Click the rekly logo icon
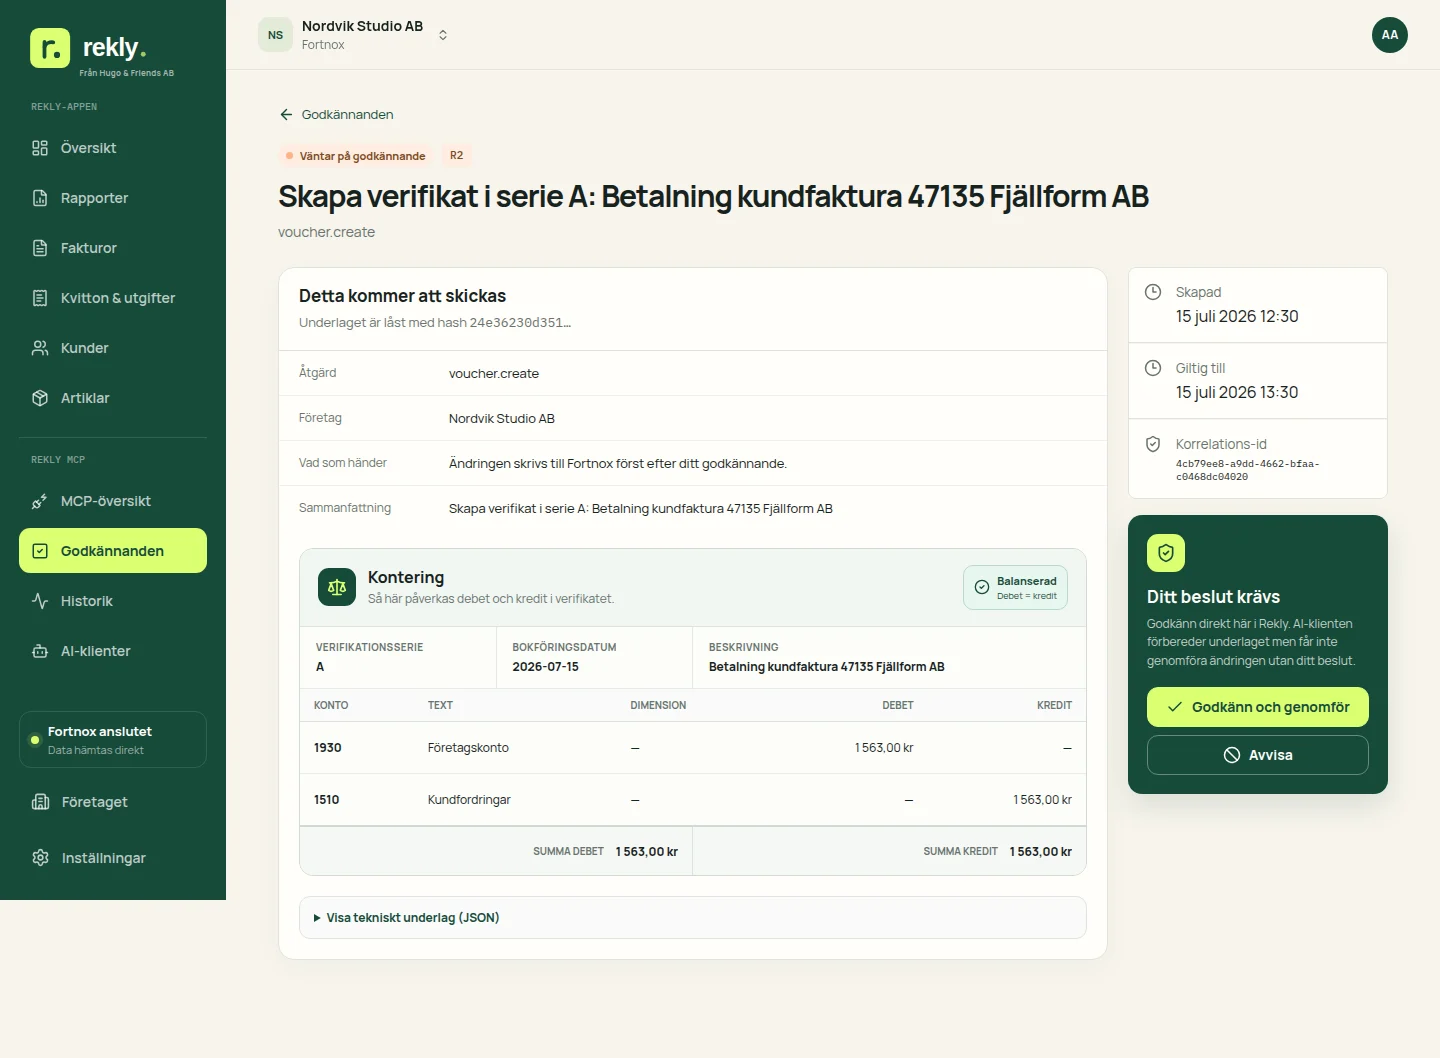The image size is (1440, 1058). pos(50,48)
